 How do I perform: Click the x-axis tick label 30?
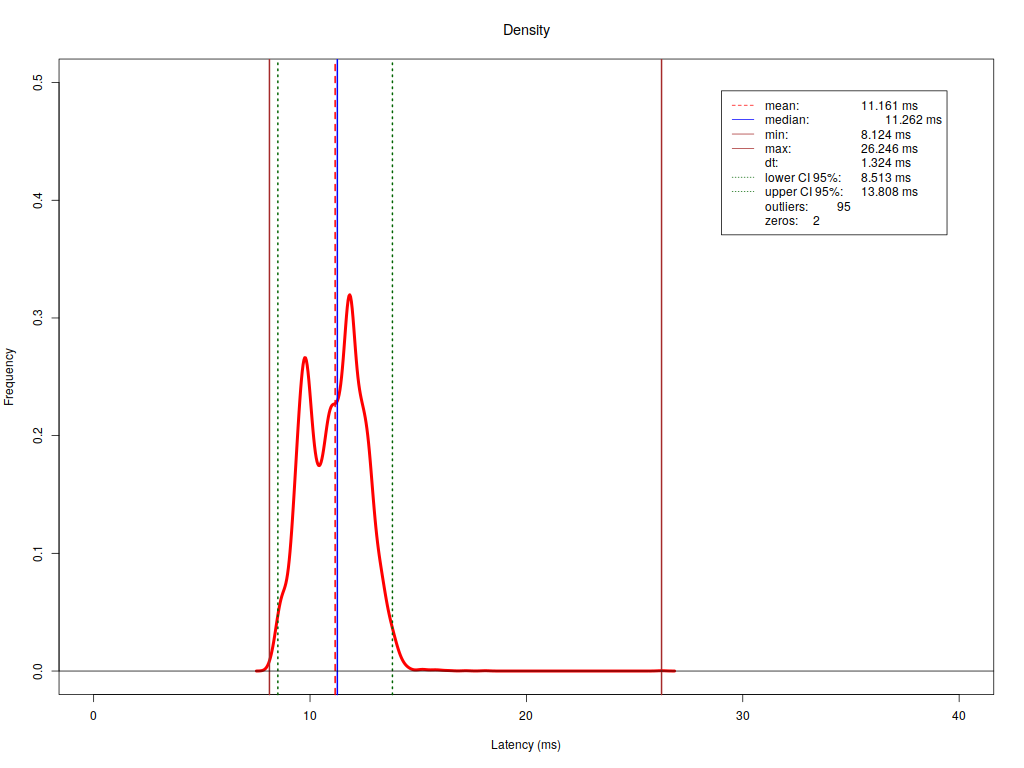[x=743, y=716]
